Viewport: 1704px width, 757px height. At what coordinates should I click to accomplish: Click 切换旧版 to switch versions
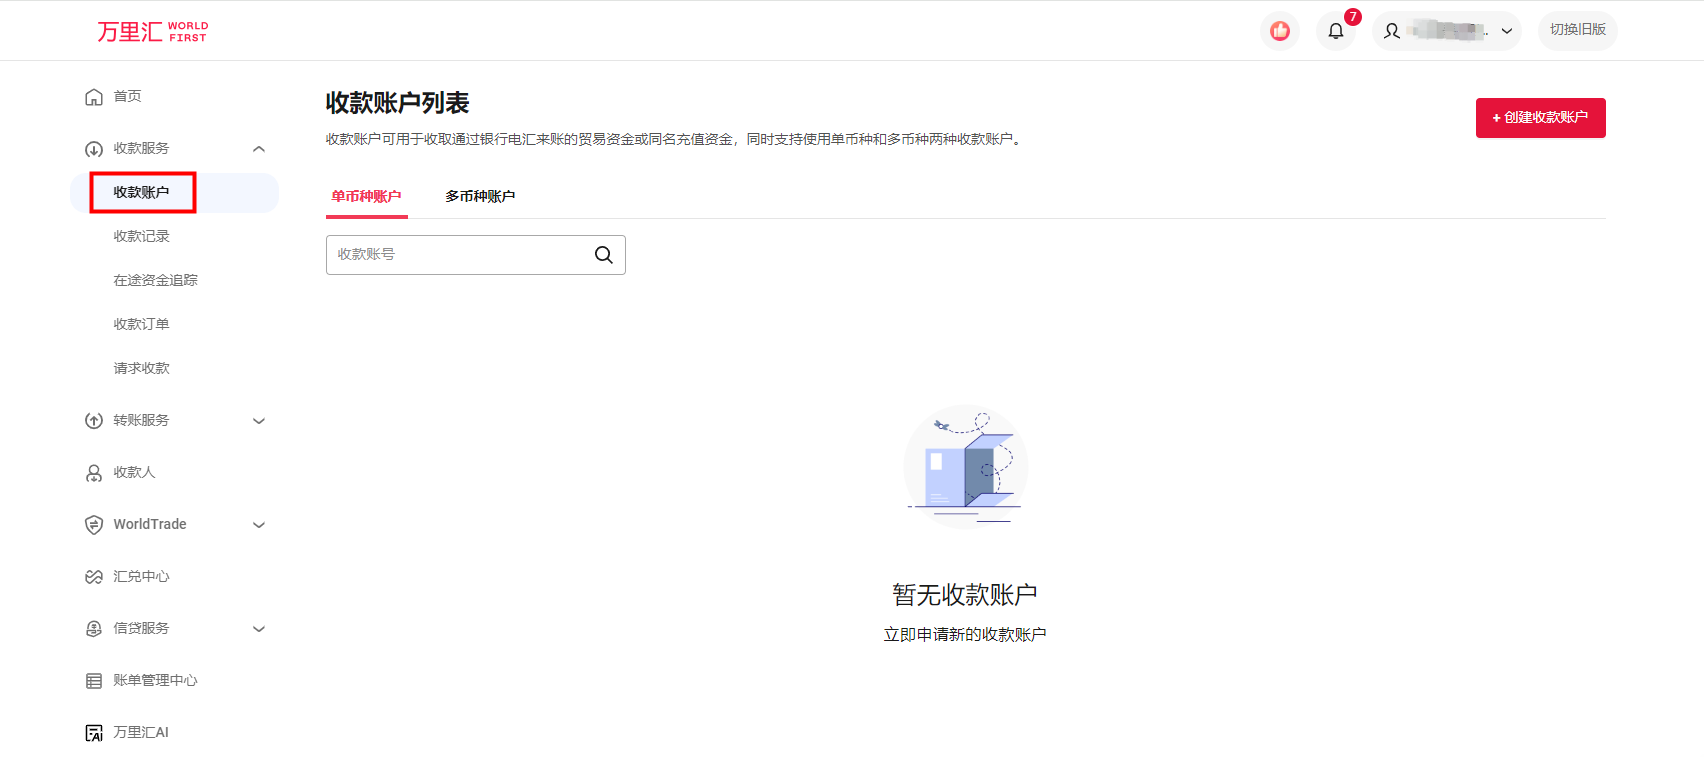coord(1577,30)
